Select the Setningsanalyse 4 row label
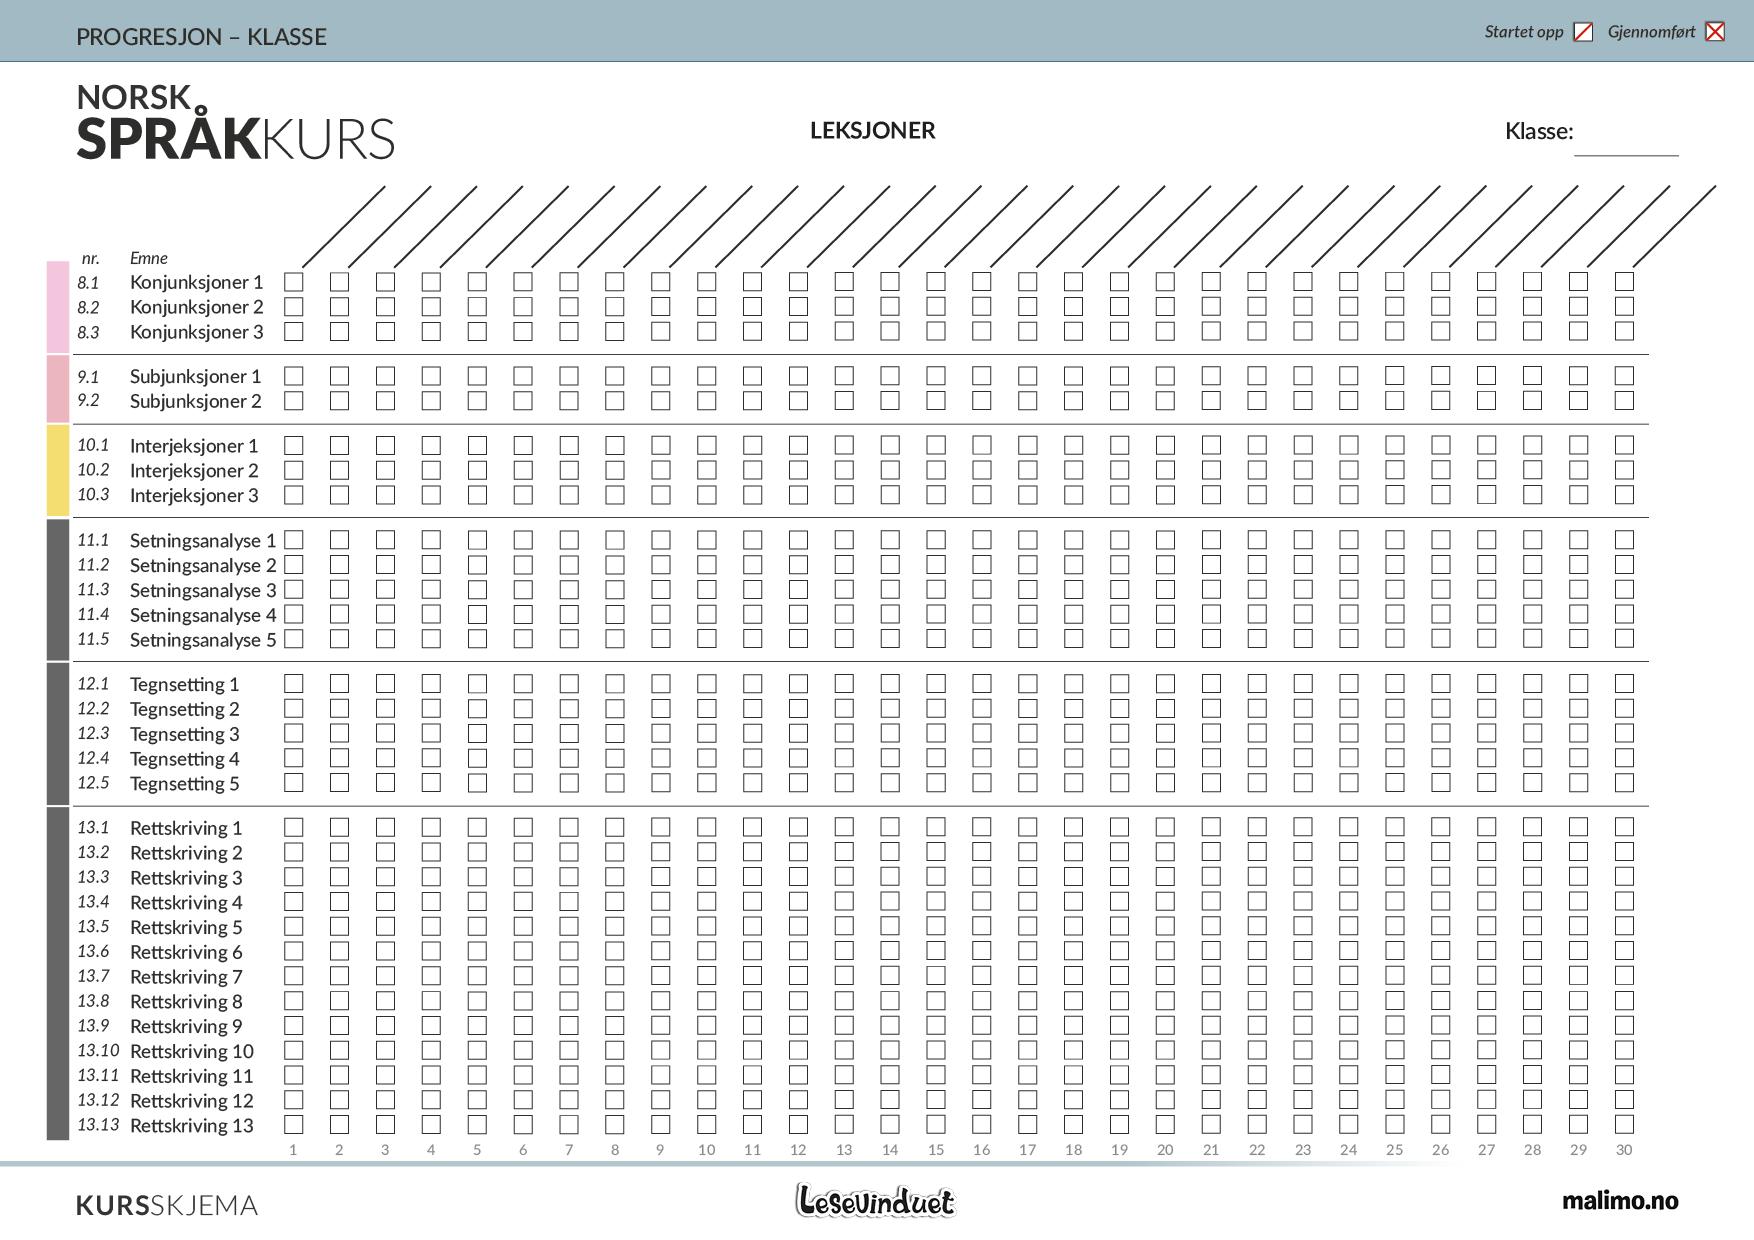 (x=203, y=615)
